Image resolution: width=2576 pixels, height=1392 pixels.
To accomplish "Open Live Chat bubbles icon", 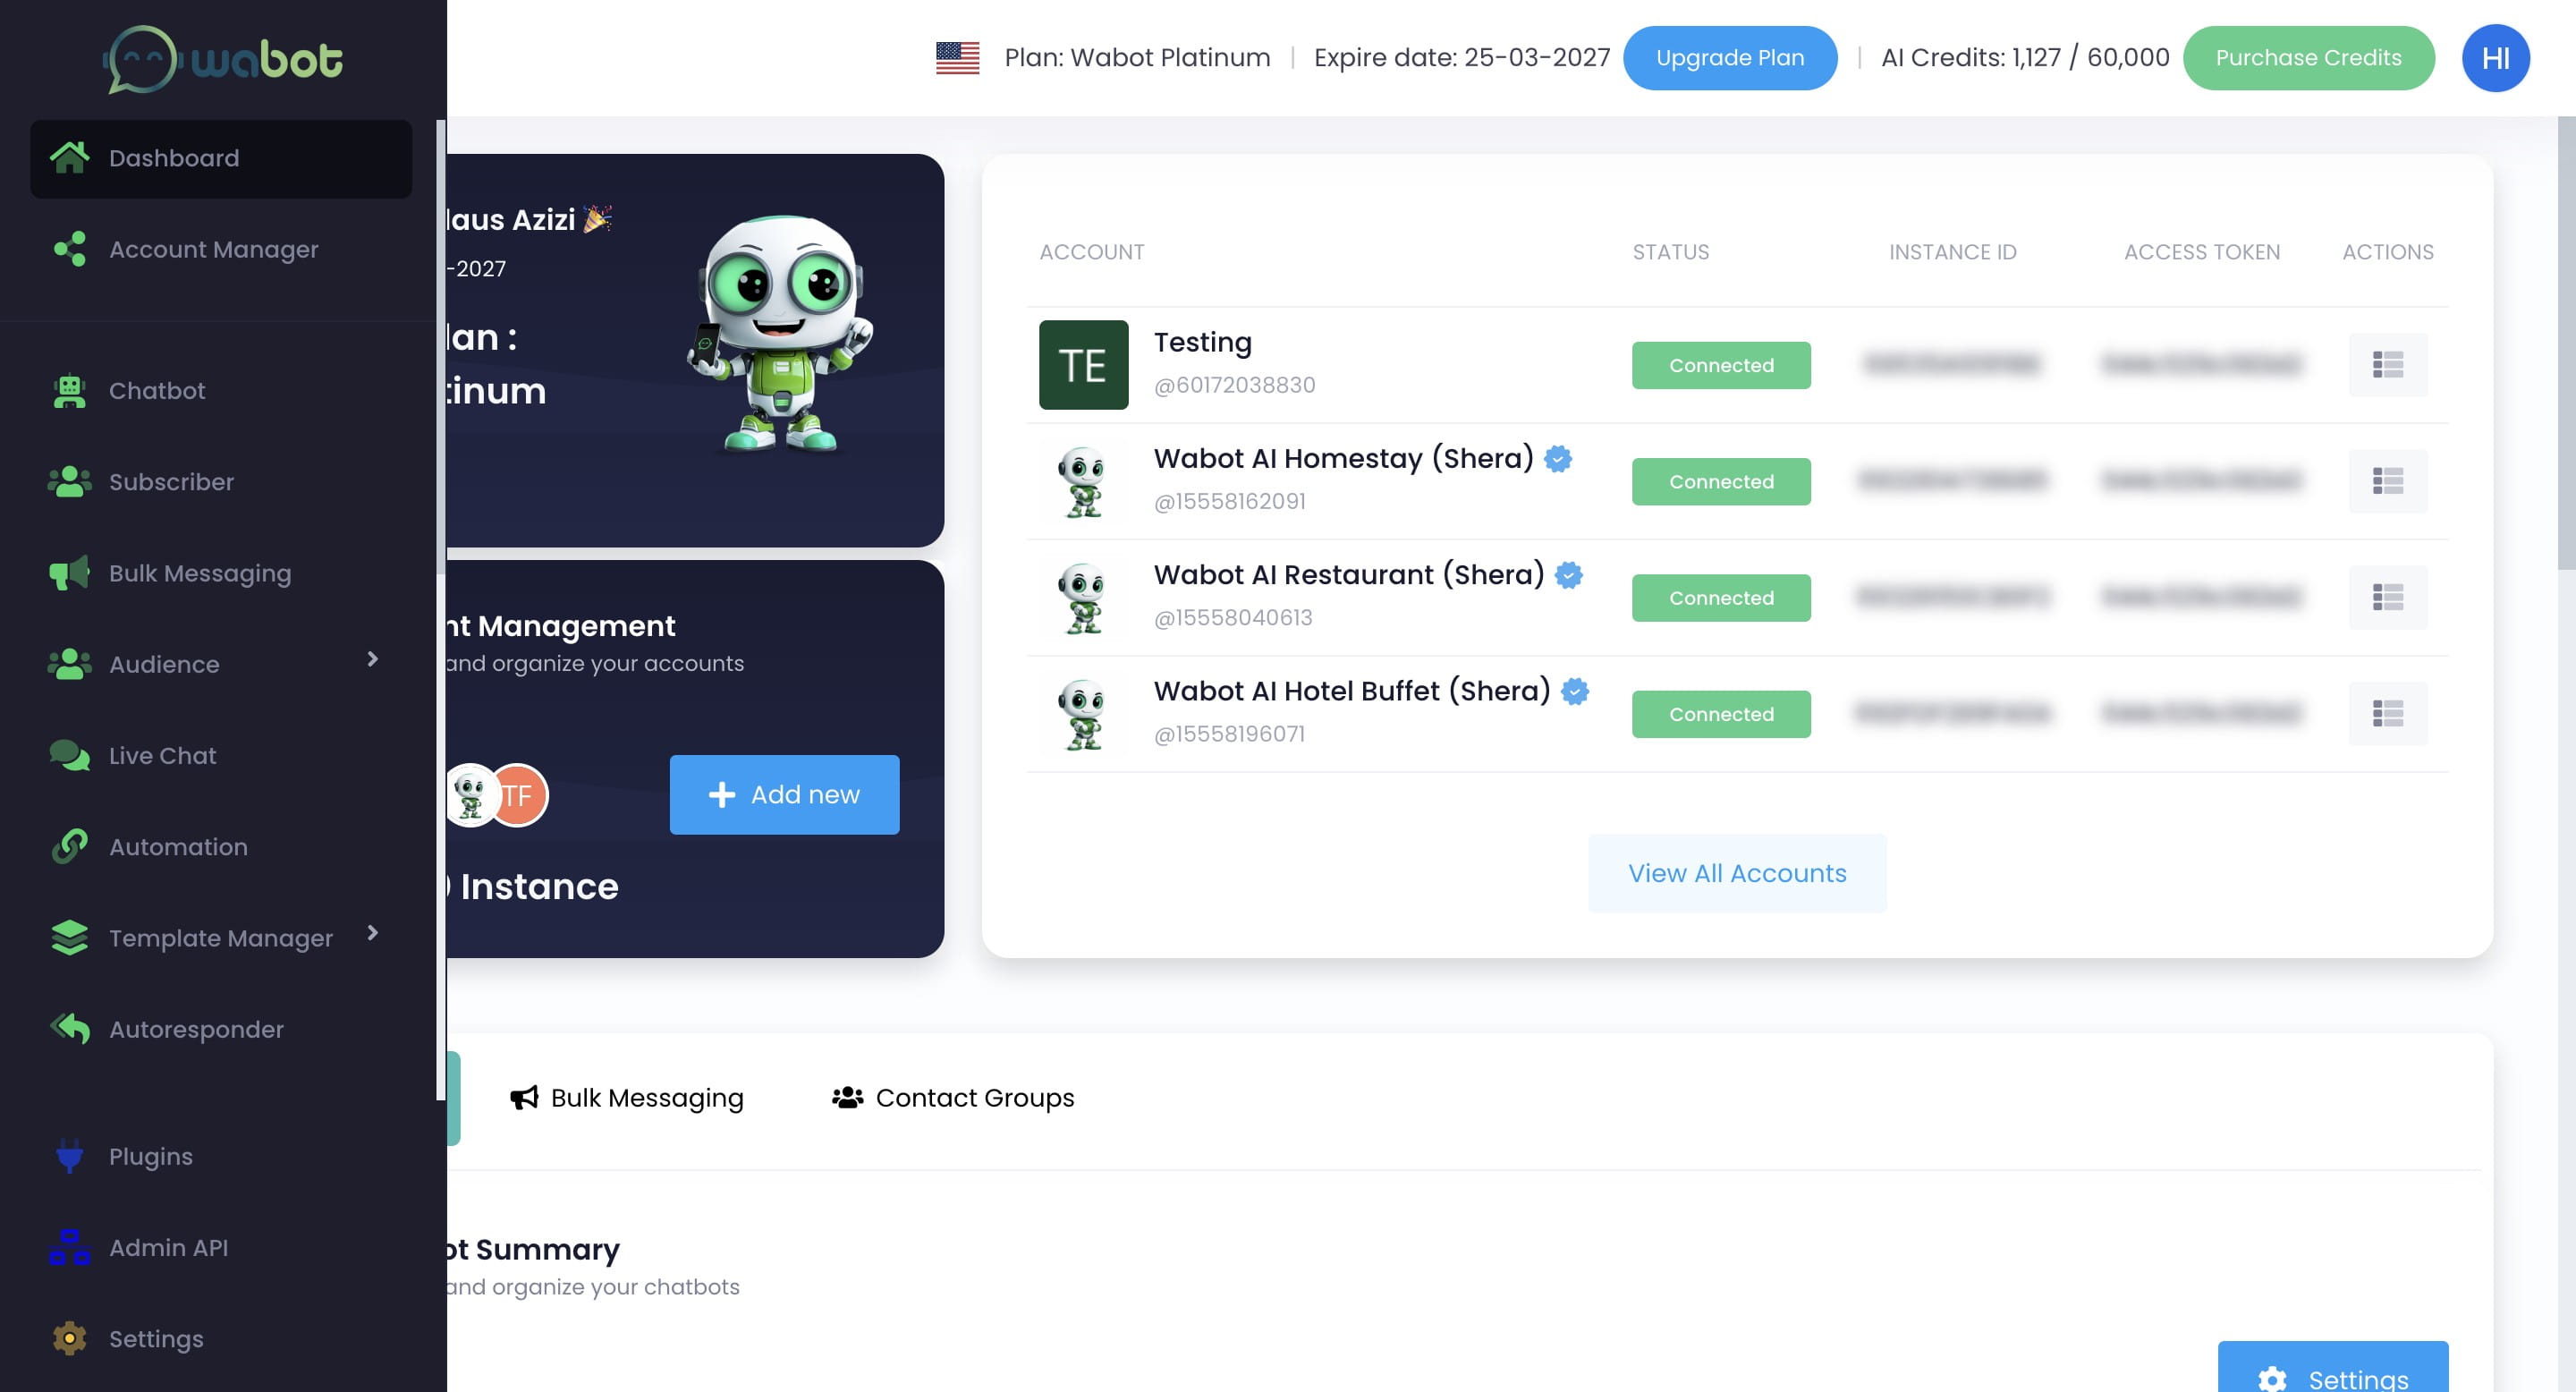I will coord(69,756).
